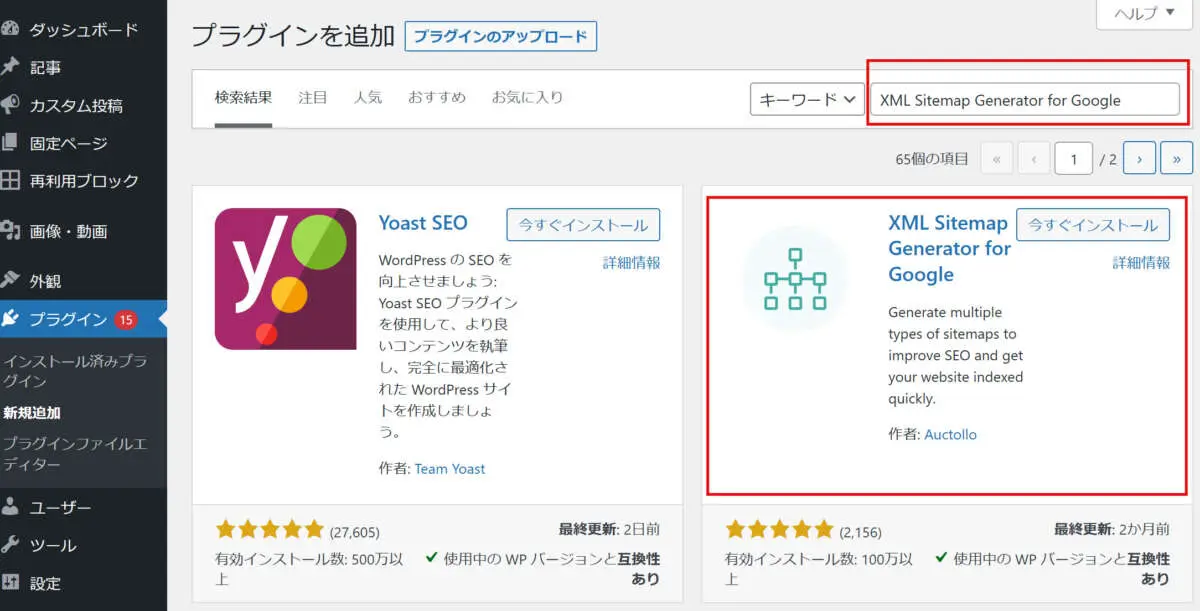Click the Yoast SEO star rating

pos(270,530)
